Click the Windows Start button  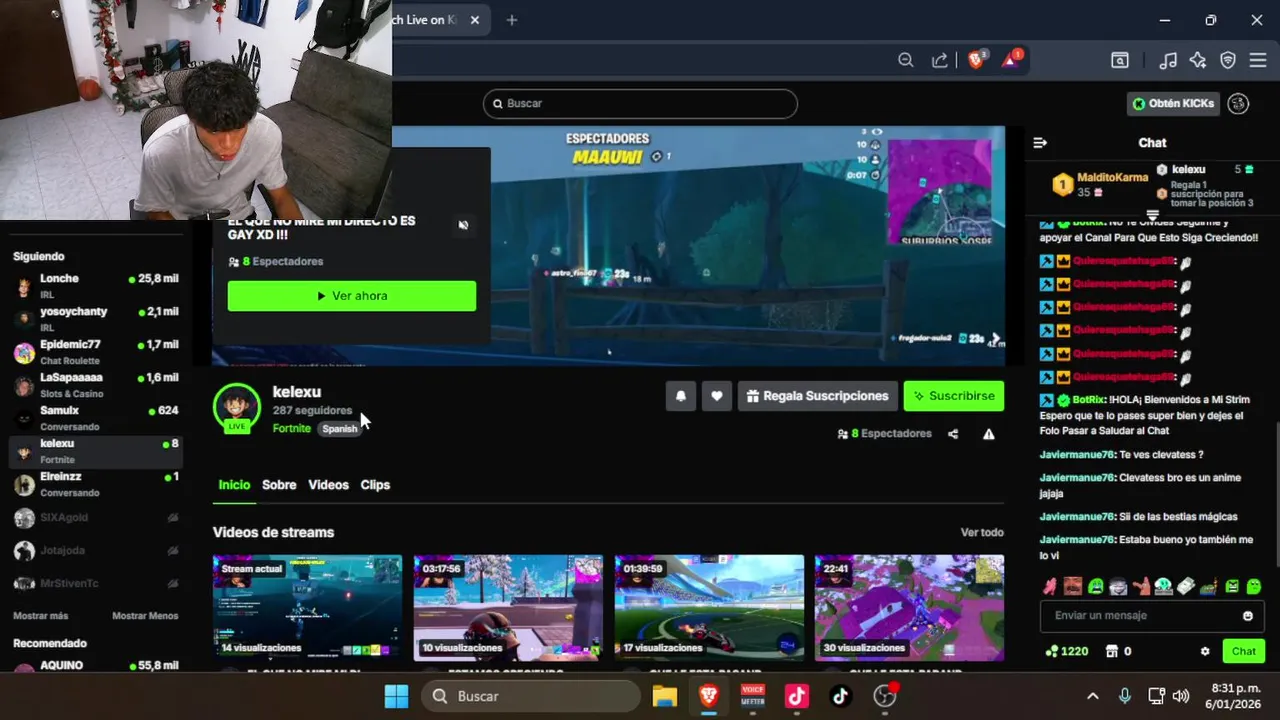pyautogui.click(x=396, y=696)
